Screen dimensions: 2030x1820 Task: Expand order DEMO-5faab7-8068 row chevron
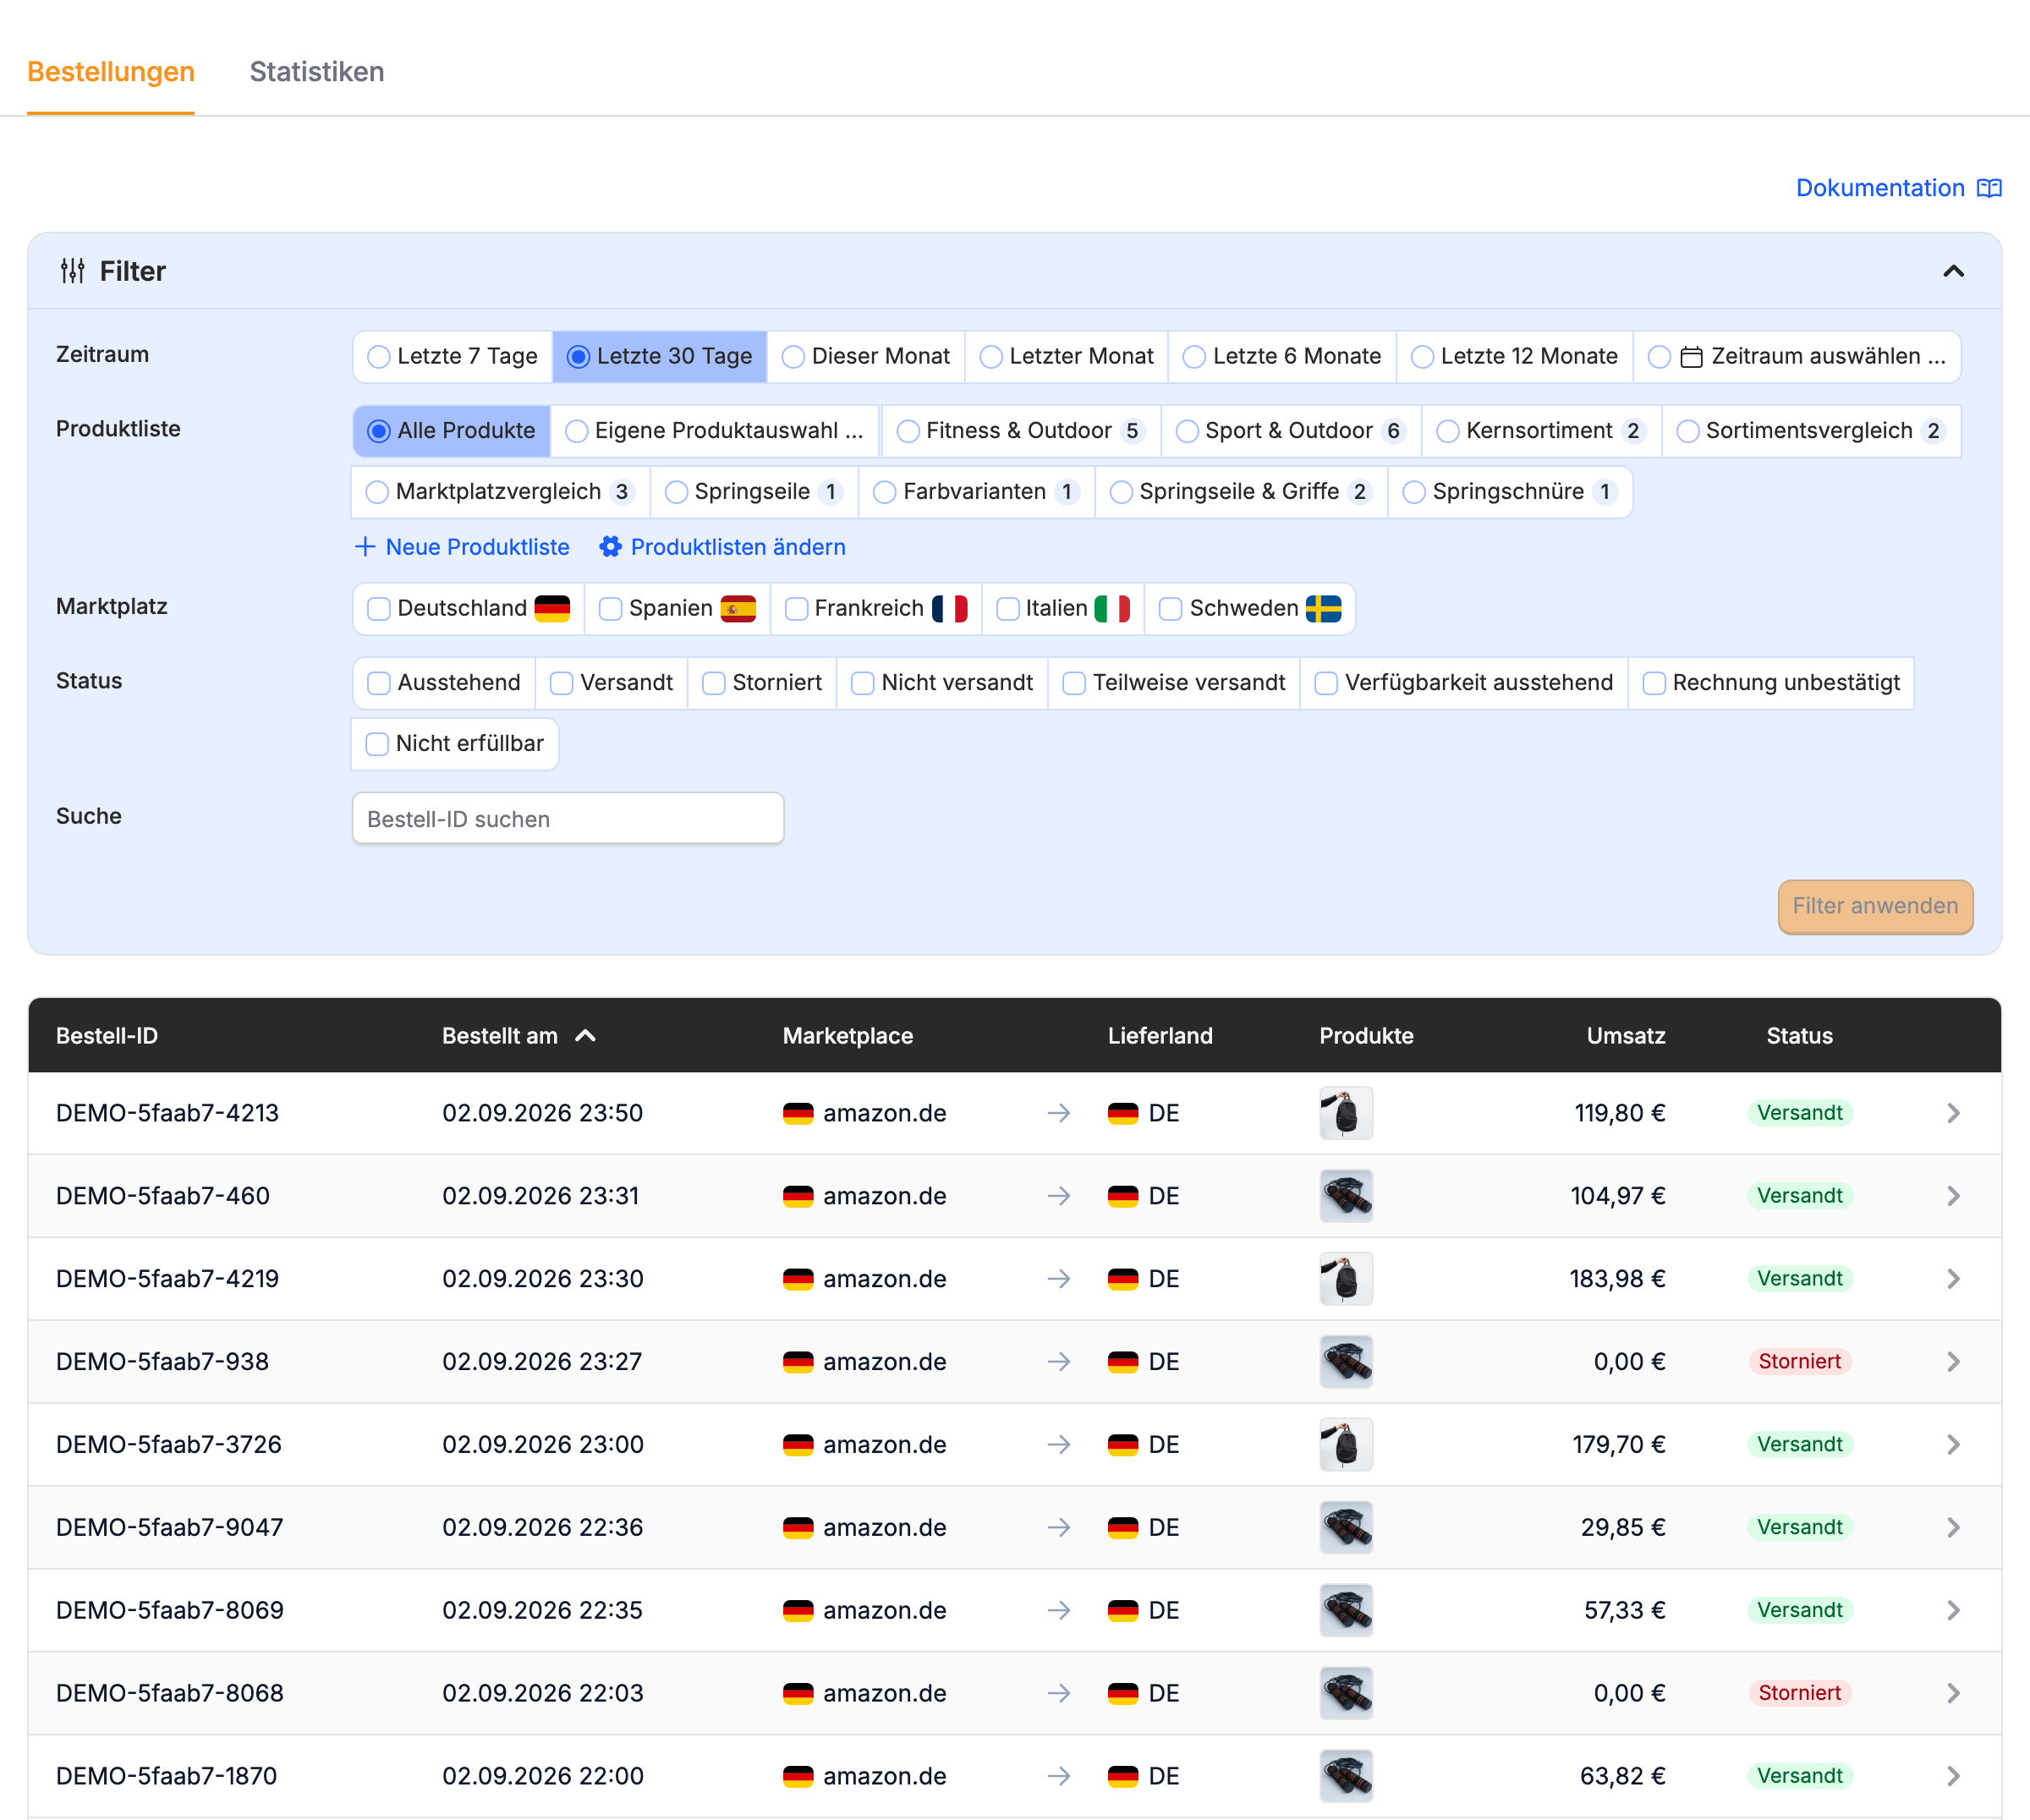point(1953,1693)
